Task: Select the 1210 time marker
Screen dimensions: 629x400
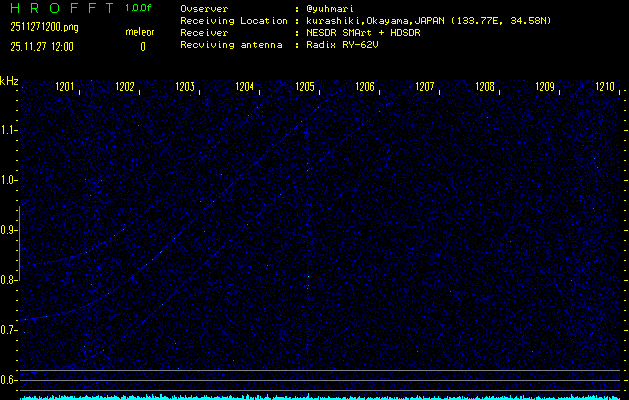Action: pyautogui.click(x=605, y=88)
